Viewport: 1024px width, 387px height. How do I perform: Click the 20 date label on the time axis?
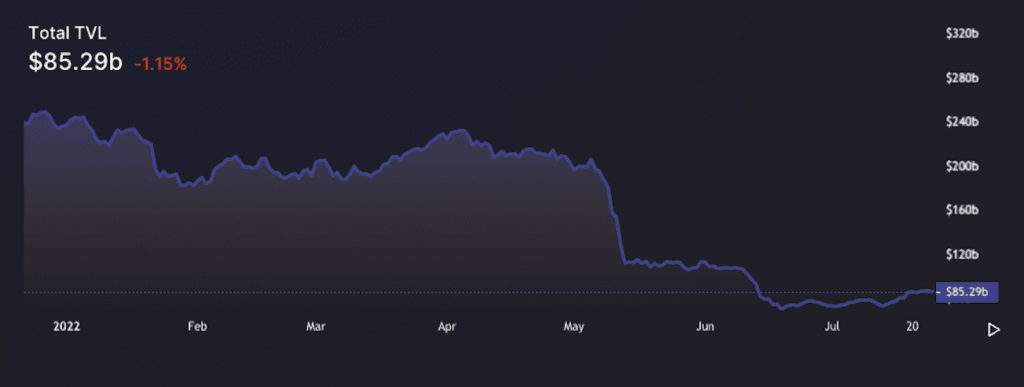914,326
